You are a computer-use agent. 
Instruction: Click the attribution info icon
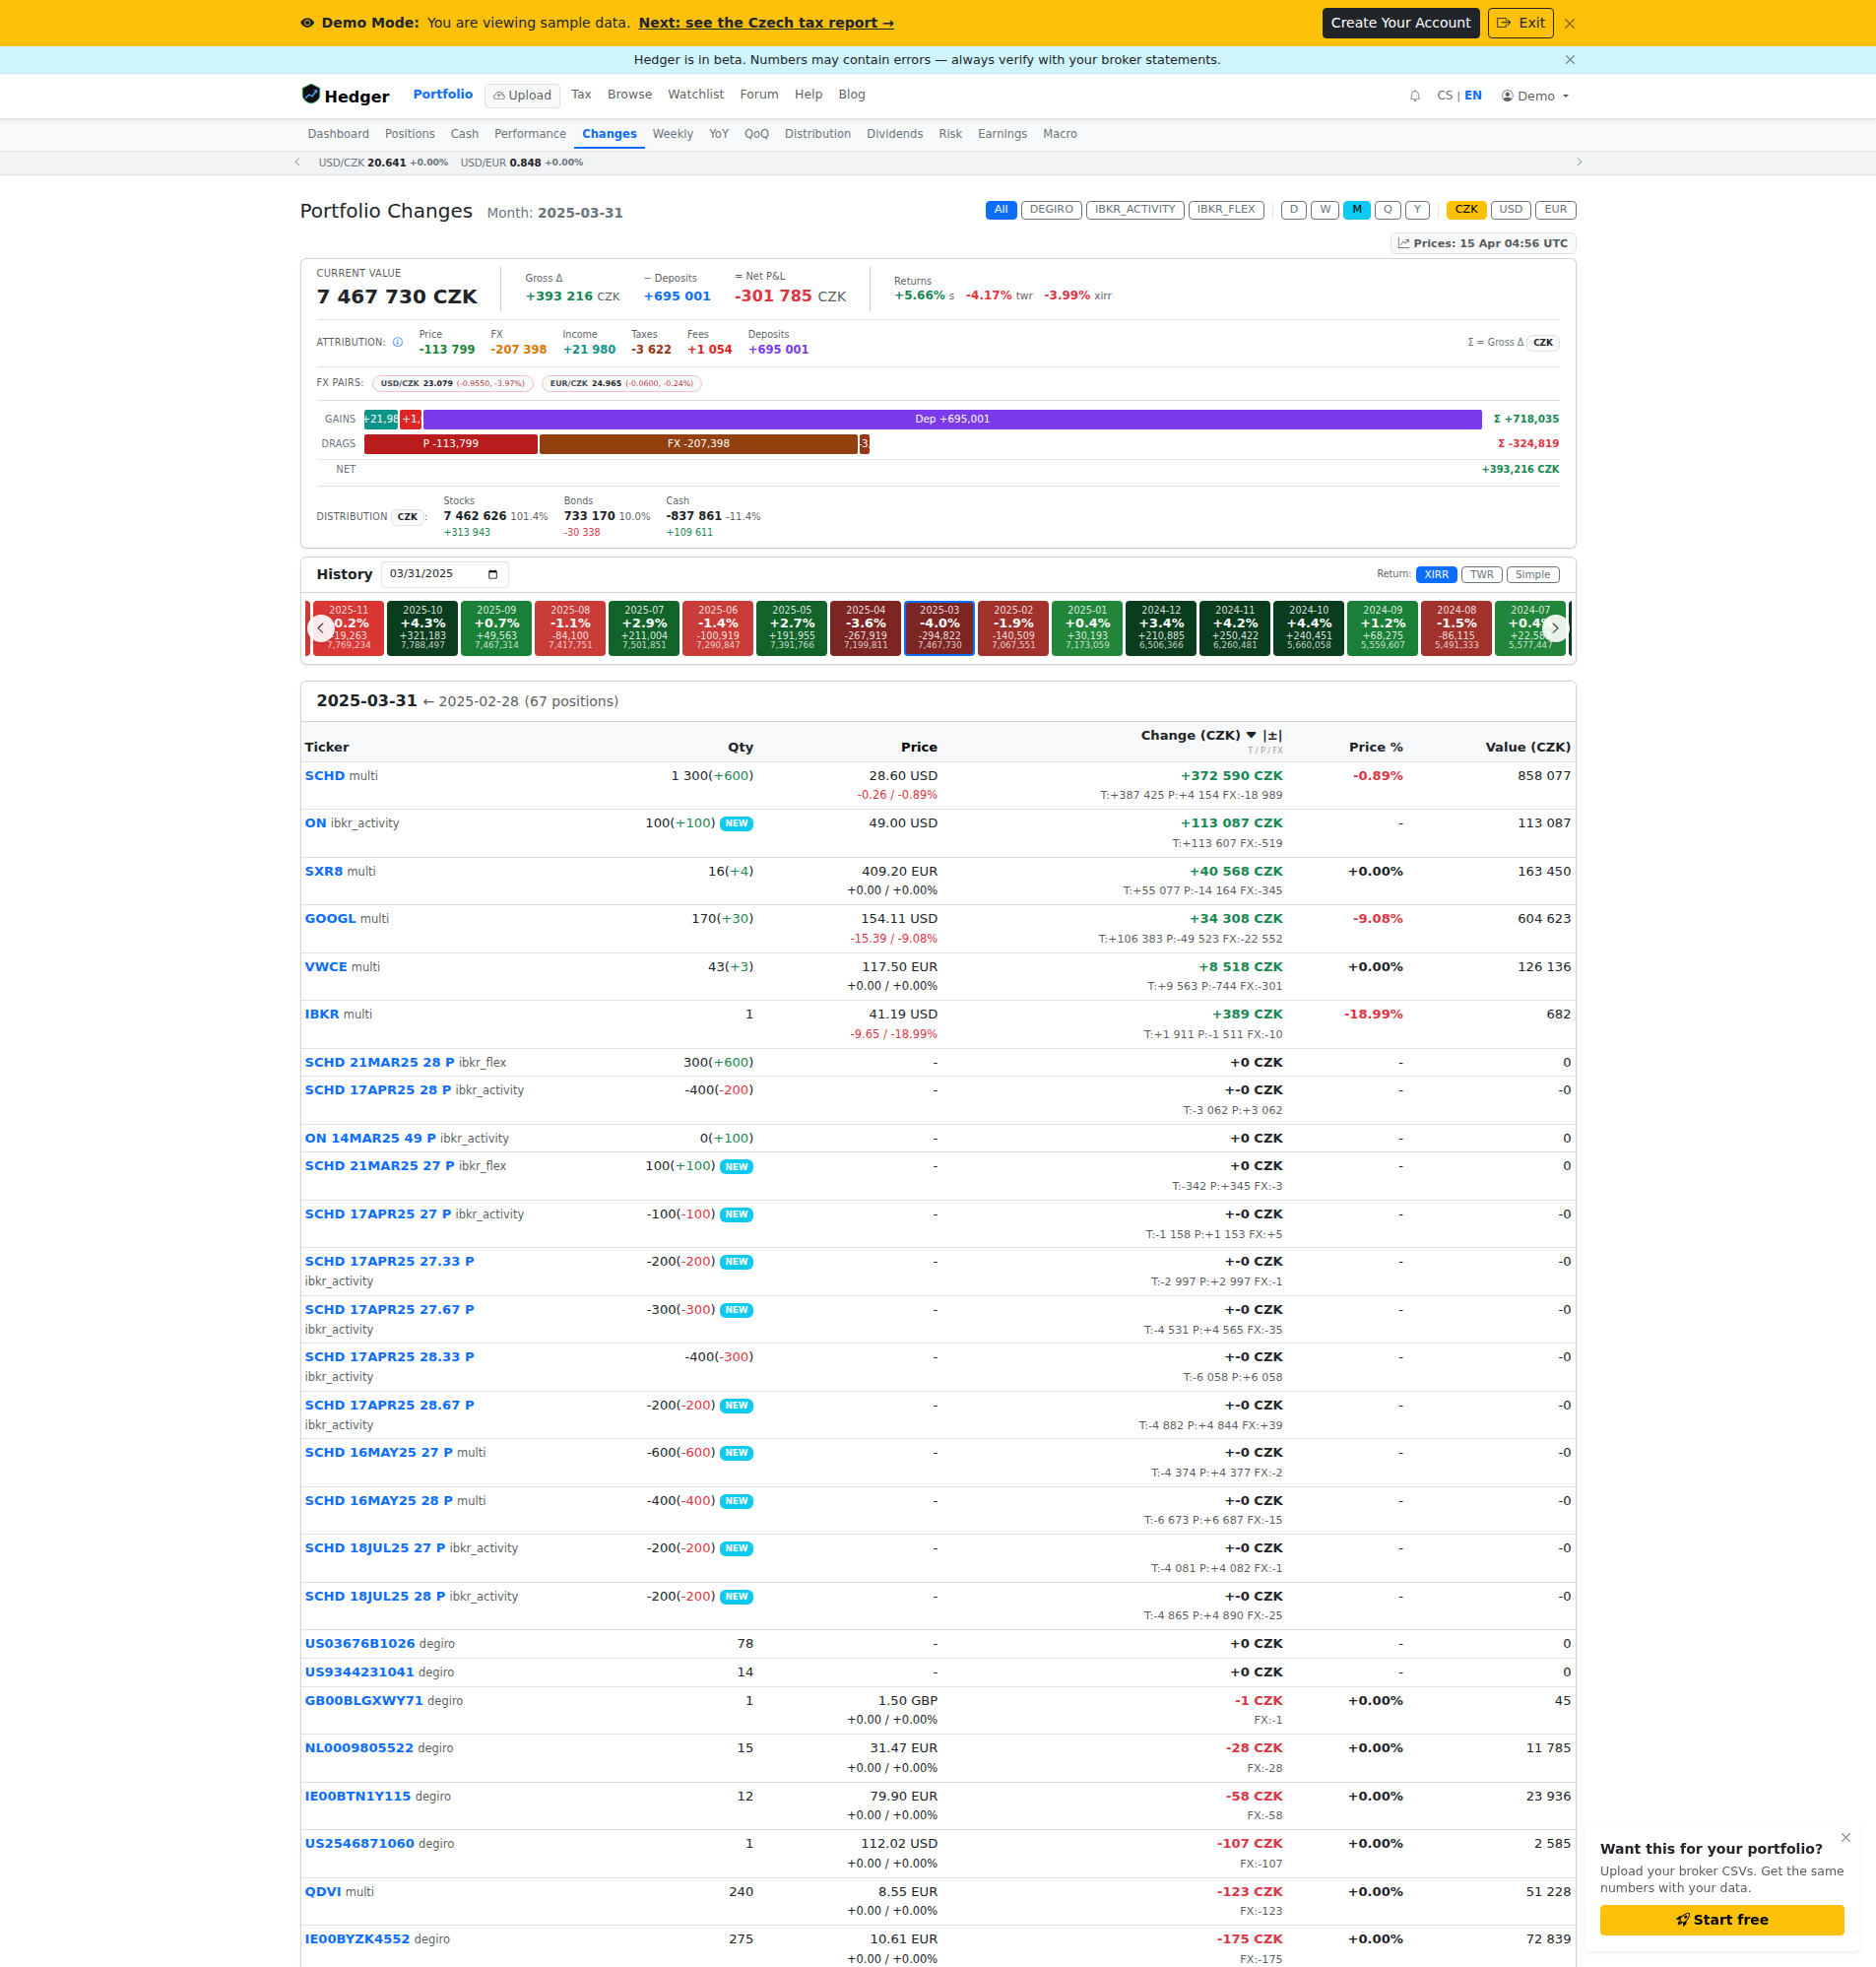(398, 342)
